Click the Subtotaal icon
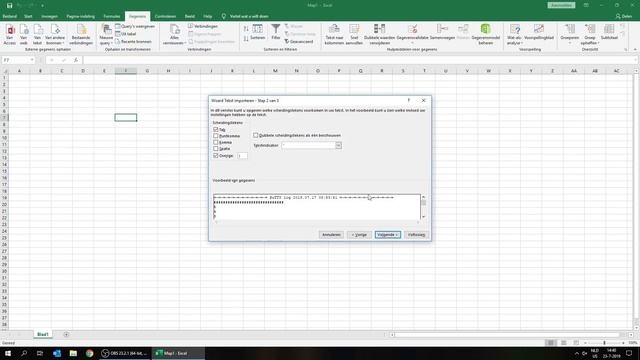Viewport: 640px width, 360px height. click(609, 29)
